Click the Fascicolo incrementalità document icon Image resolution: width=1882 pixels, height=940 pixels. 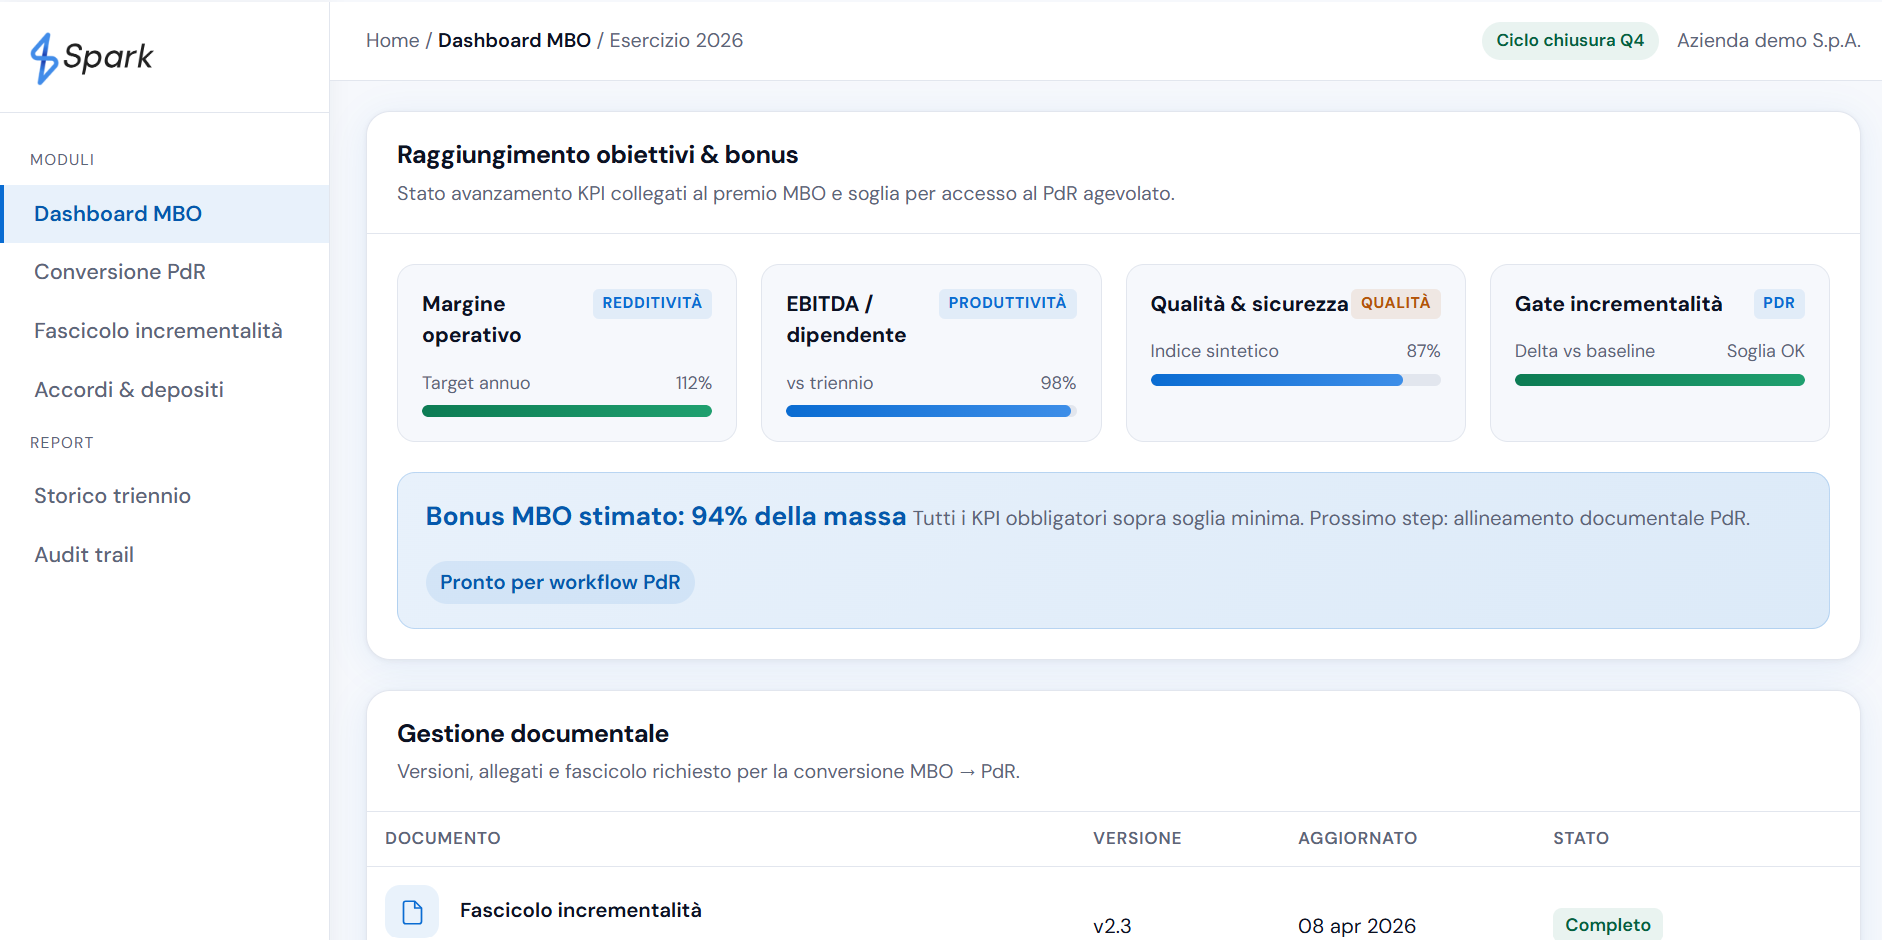(x=412, y=911)
